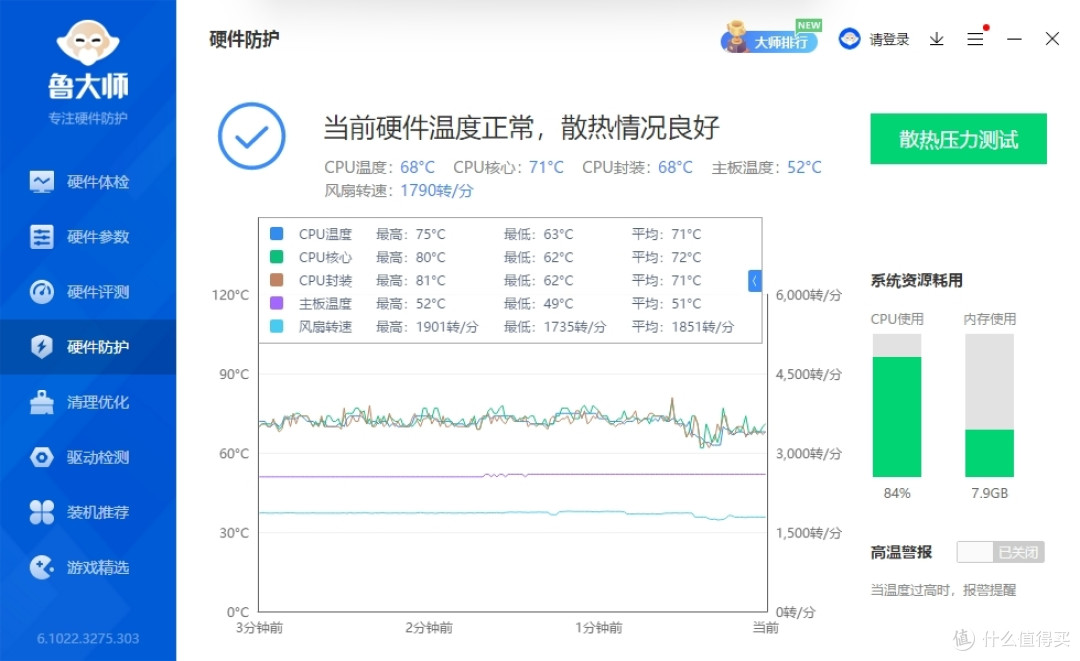Click the 游戏精选 game icon
The width and height of the screenshot is (1080, 661).
click(41, 567)
